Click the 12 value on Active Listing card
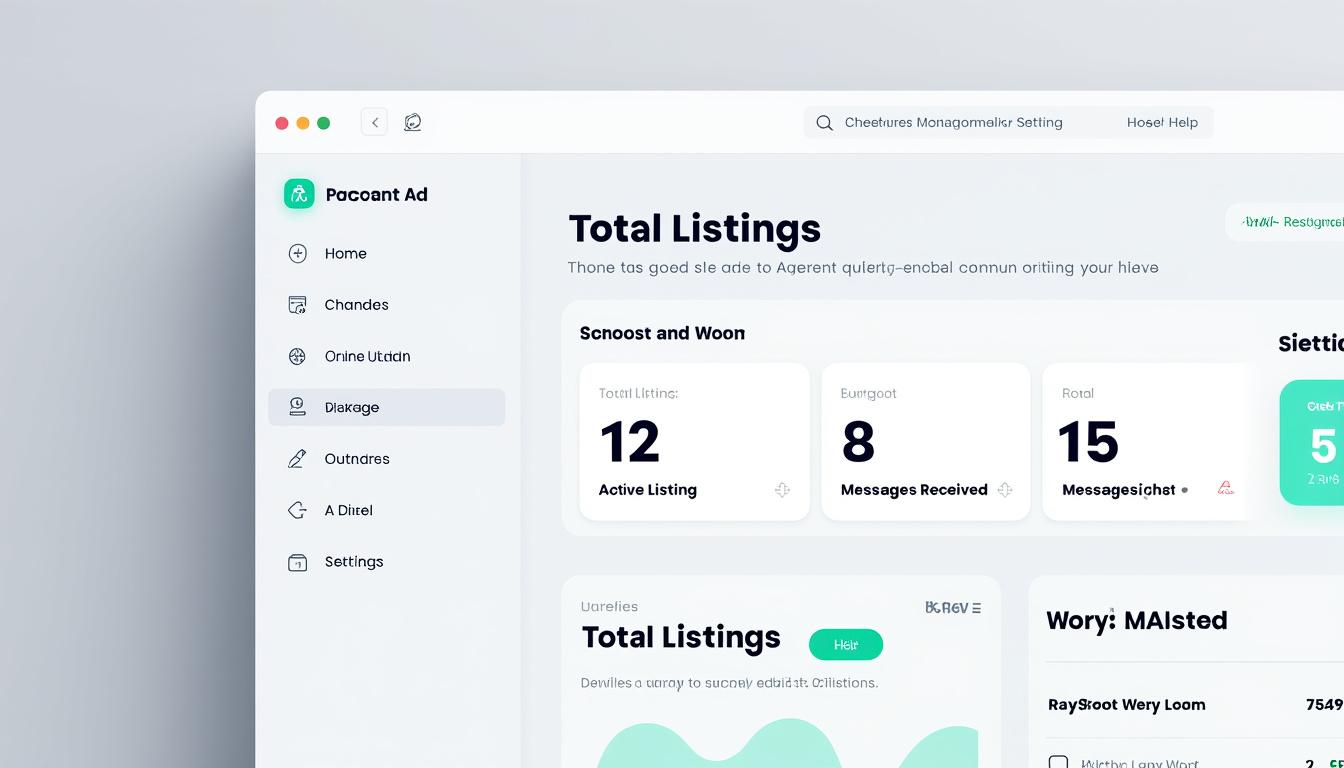The width and height of the screenshot is (1344, 768). click(x=630, y=441)
